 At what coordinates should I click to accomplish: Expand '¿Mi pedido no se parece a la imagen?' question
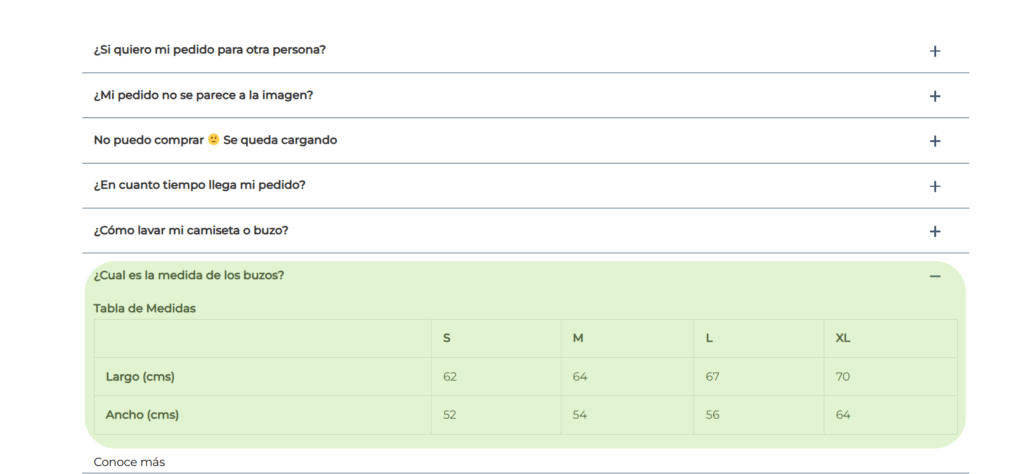526,95
